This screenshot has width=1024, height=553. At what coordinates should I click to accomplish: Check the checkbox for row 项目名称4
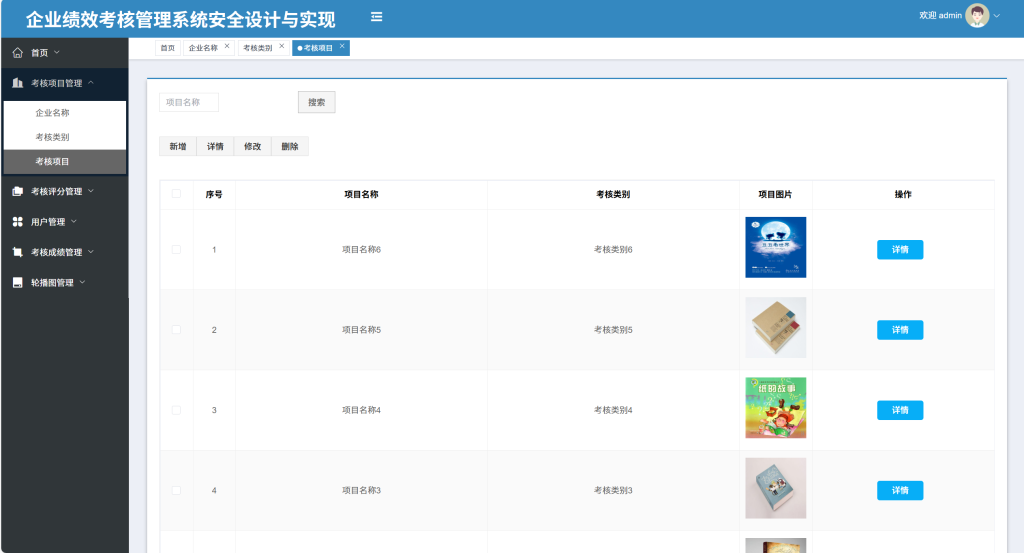176,410
